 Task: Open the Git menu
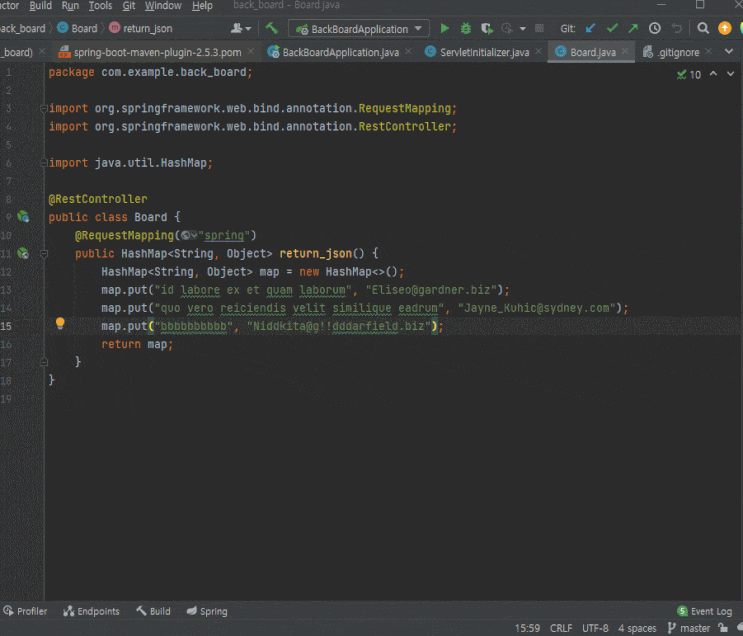(129, 6)
